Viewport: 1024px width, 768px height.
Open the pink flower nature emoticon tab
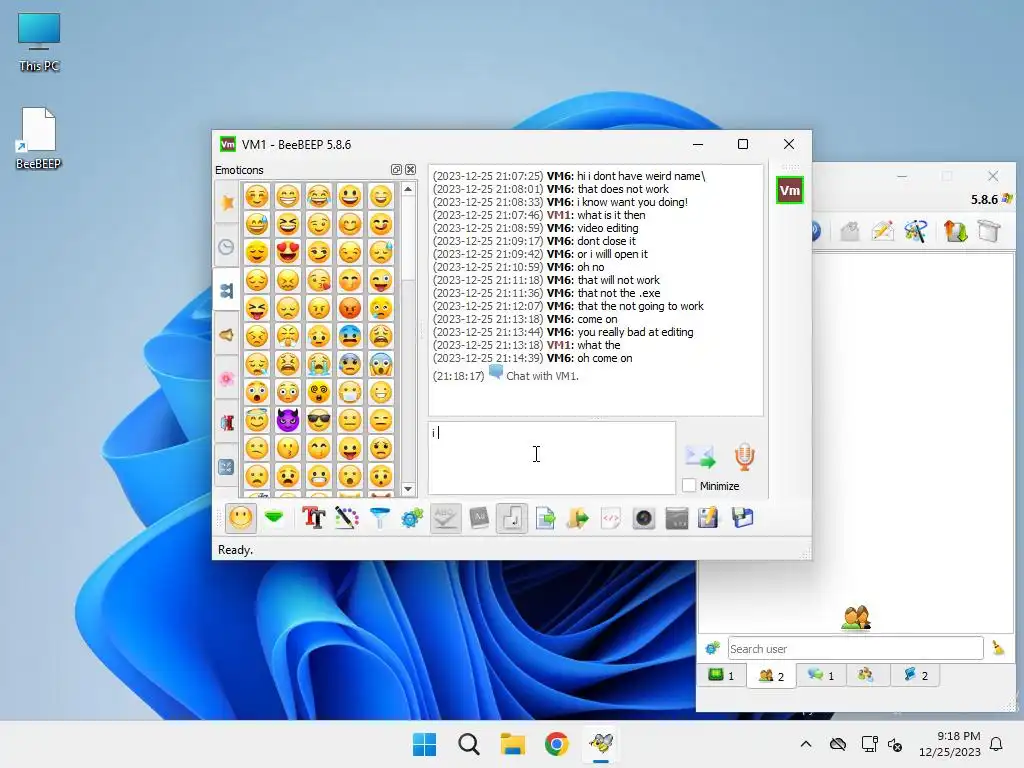point(227,379)
